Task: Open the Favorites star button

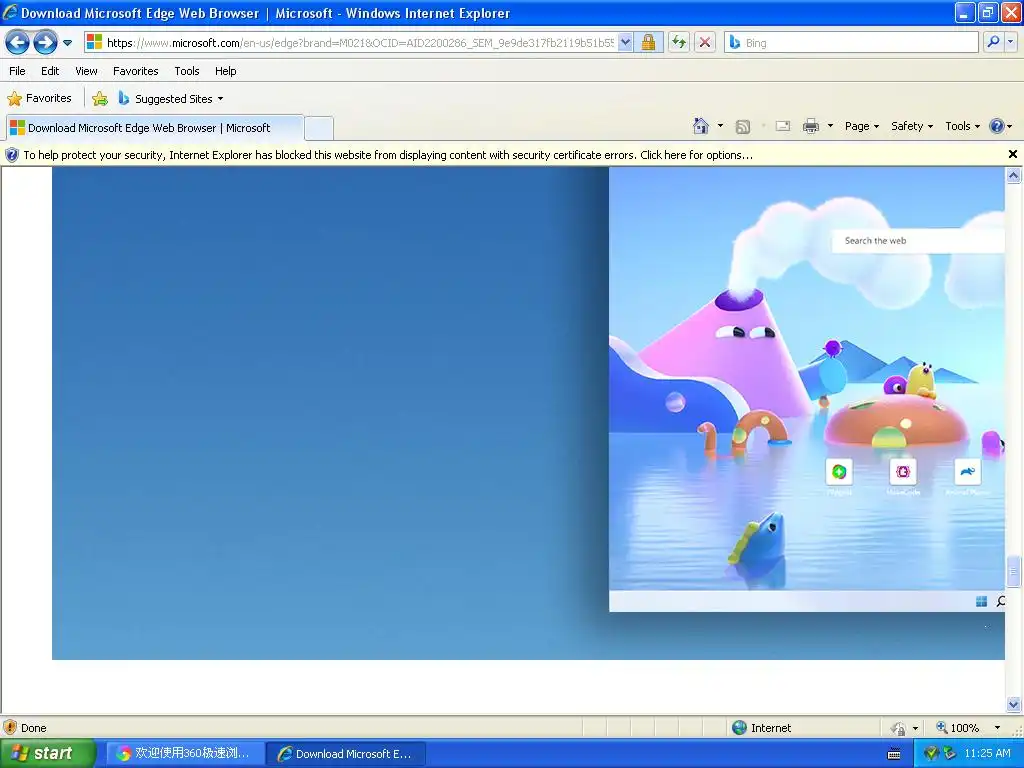Action: pyautogui.click(x=39, y=99)
